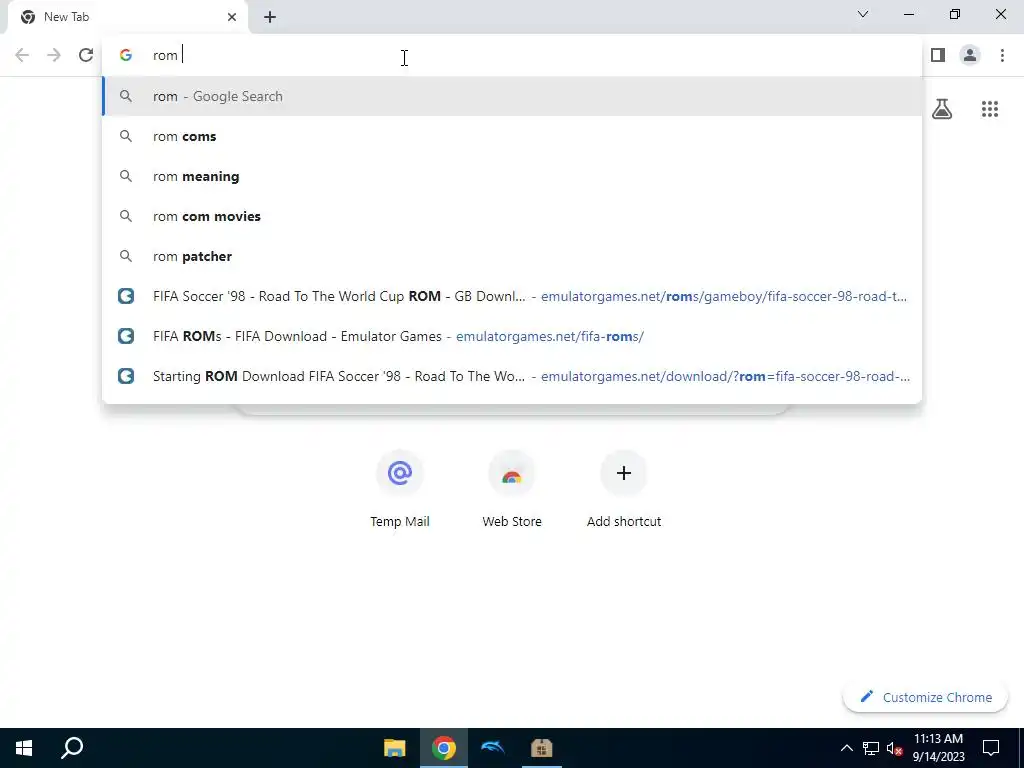Open Chrome three-dot menu
The width and height of the screenshot is (1024, 768).
coord(1002,55)
